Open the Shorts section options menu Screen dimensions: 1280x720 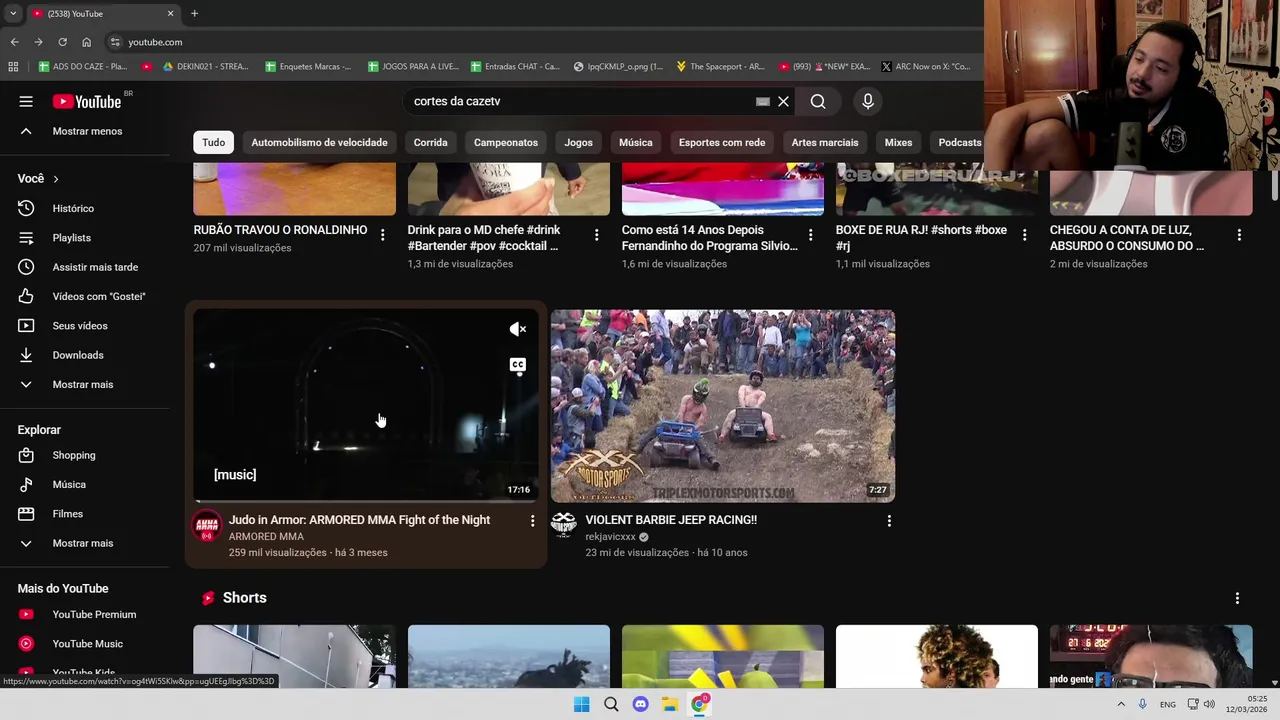[1237, 598]
